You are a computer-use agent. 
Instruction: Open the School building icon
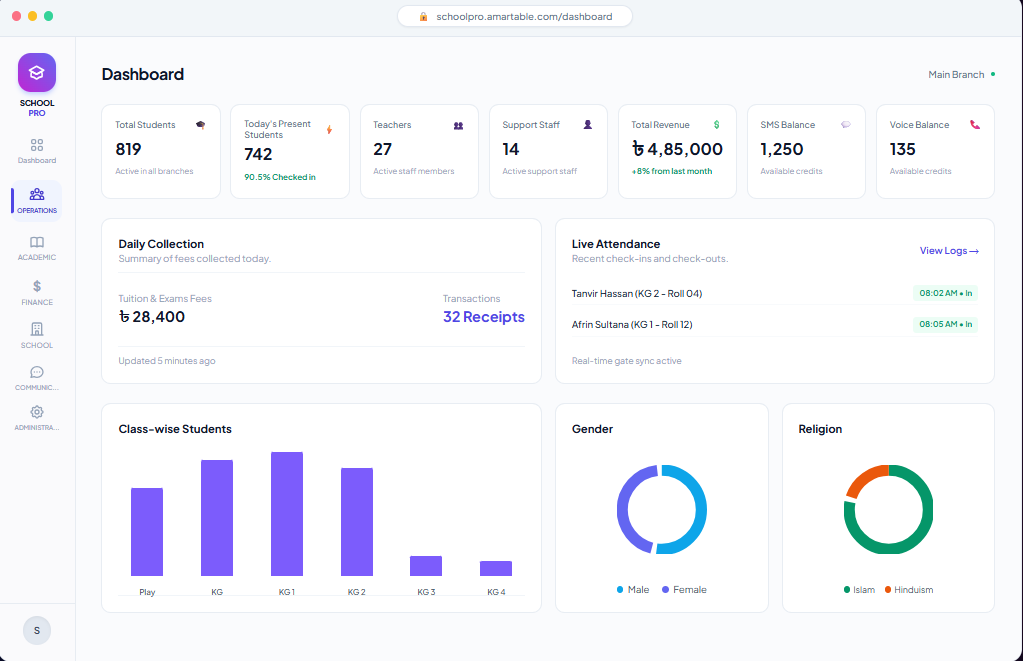click(x=37, y=329)
